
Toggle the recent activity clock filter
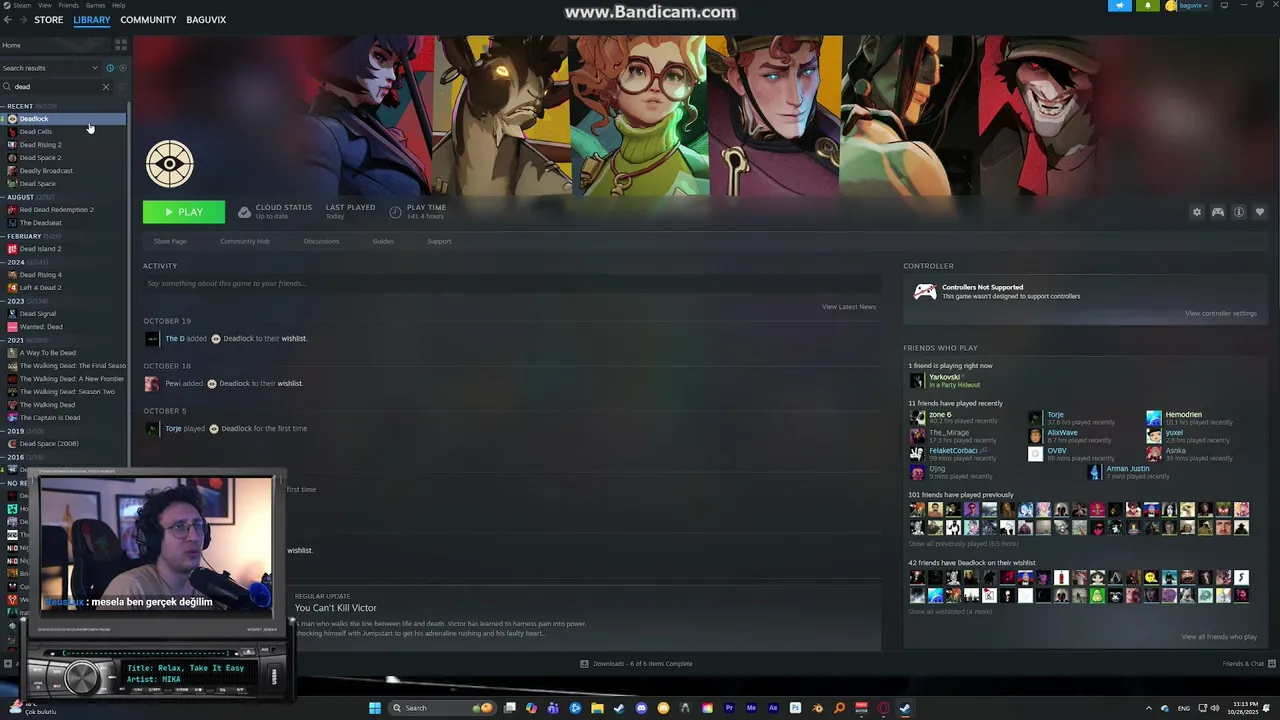(110, 68)
